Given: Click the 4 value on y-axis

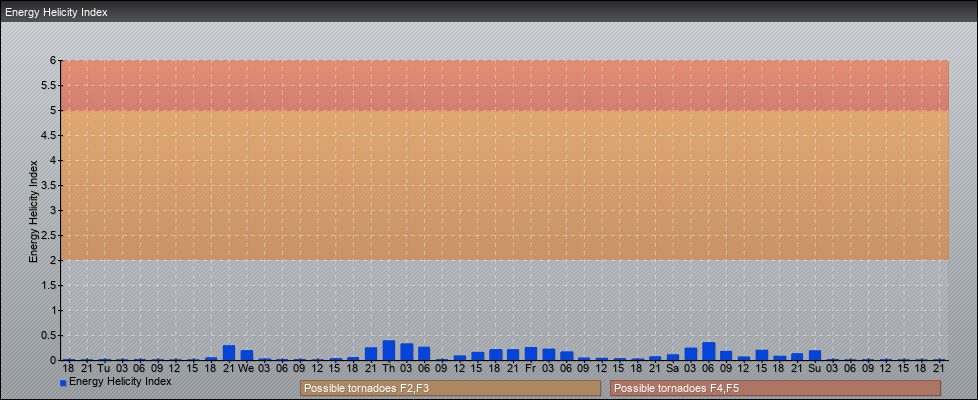Looking at the screenshot, I should point(54,160).
